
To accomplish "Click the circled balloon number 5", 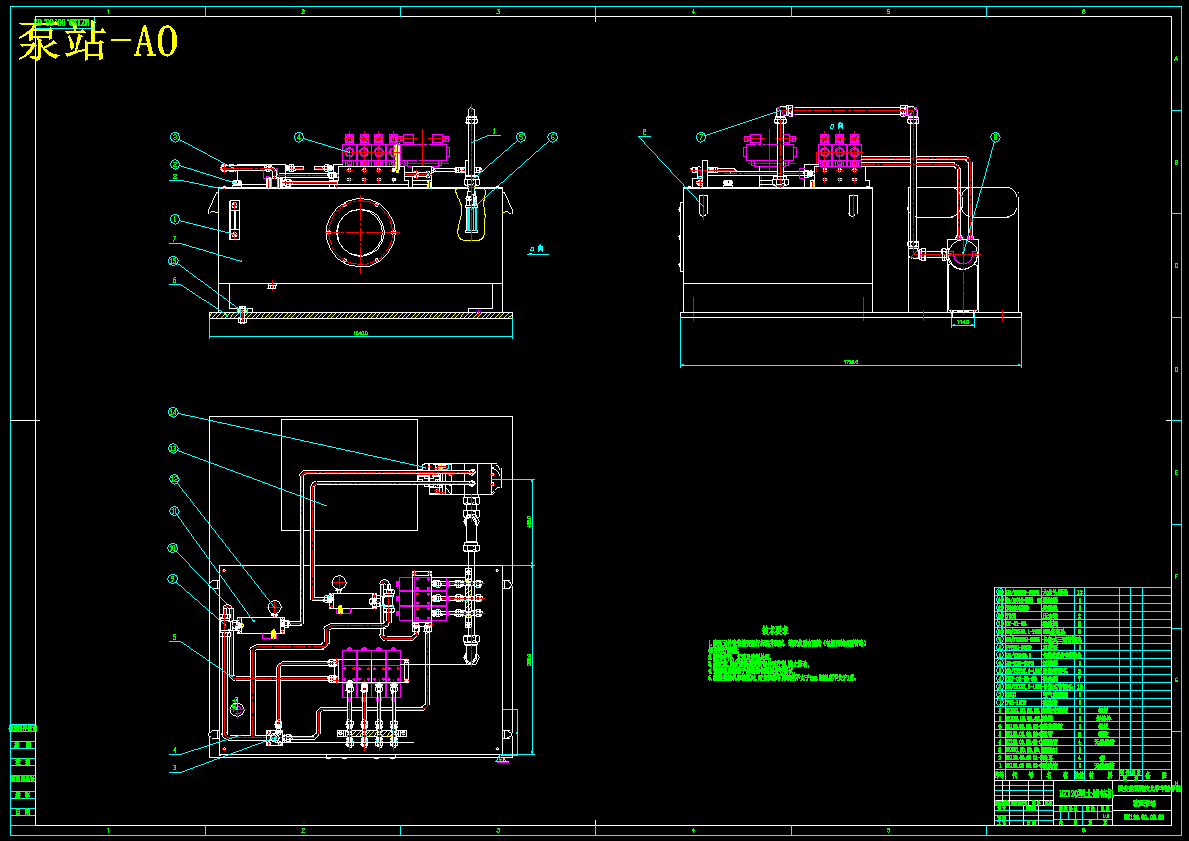I will 521,137.
